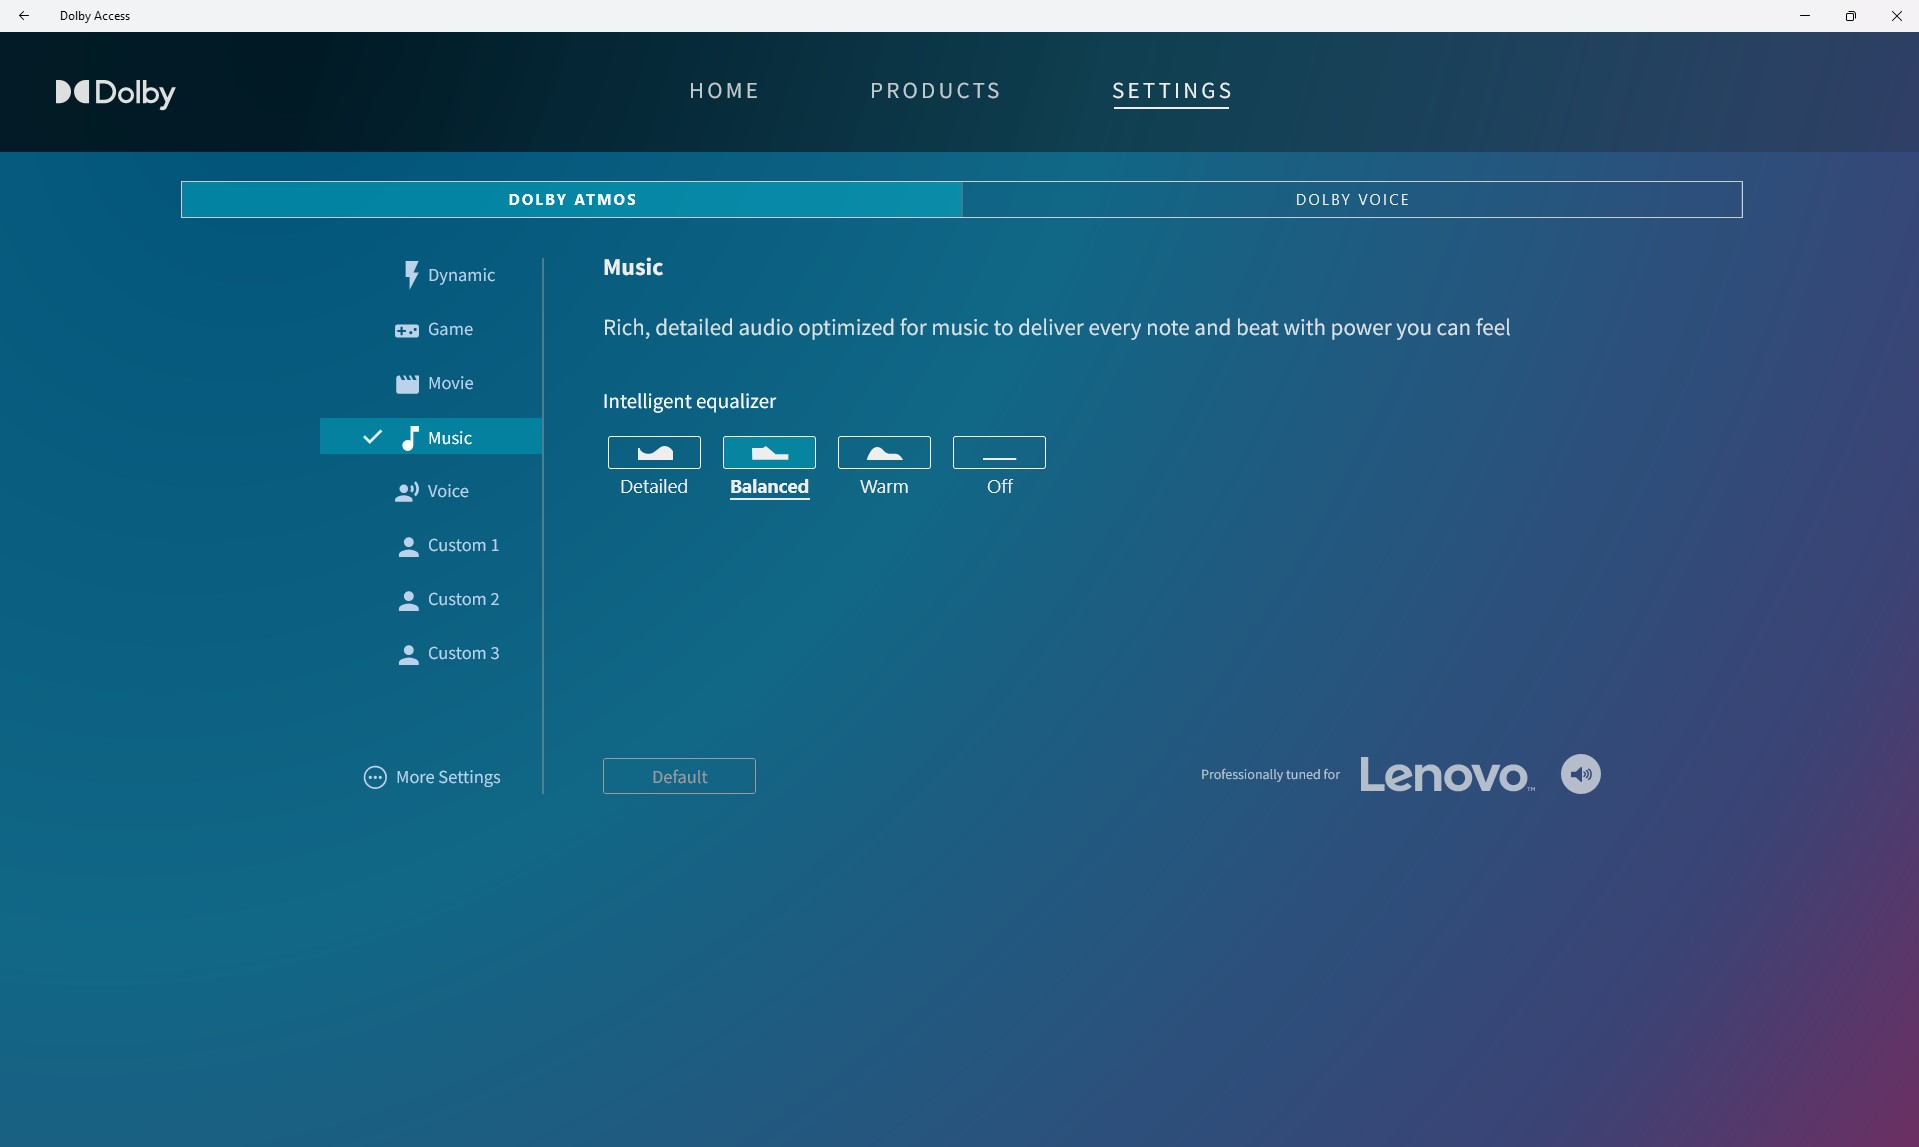Switch to the Dolby Voice tab
Screen dimensions: 1919x1147
1352,200
